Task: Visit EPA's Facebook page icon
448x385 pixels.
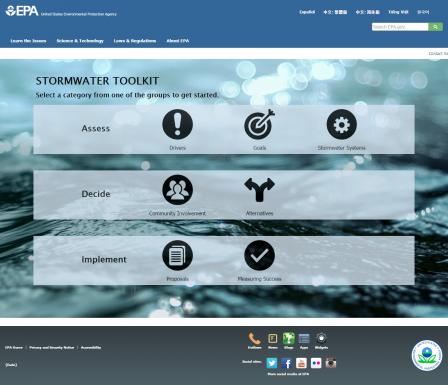Action: pos(286,363)
